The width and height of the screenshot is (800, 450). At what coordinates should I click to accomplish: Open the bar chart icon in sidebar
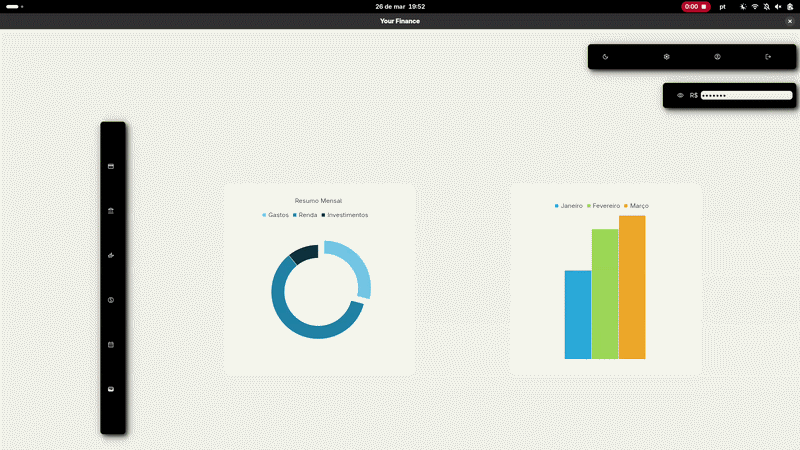click(111, 255)
